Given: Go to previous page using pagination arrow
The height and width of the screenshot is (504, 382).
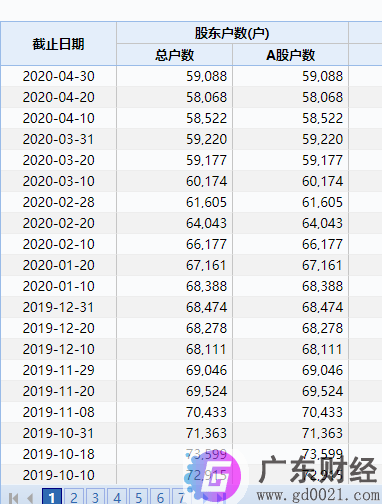Looking at the screenshot, I should point(30,498).
